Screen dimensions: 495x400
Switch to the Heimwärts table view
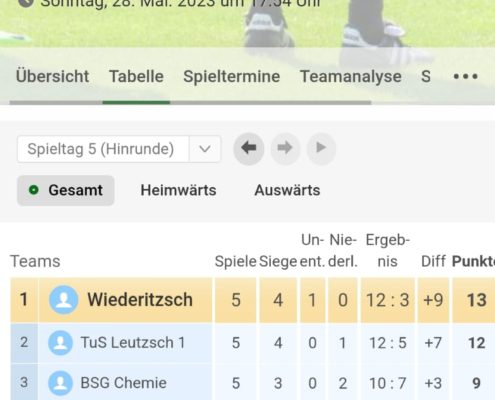coord(178,190)
